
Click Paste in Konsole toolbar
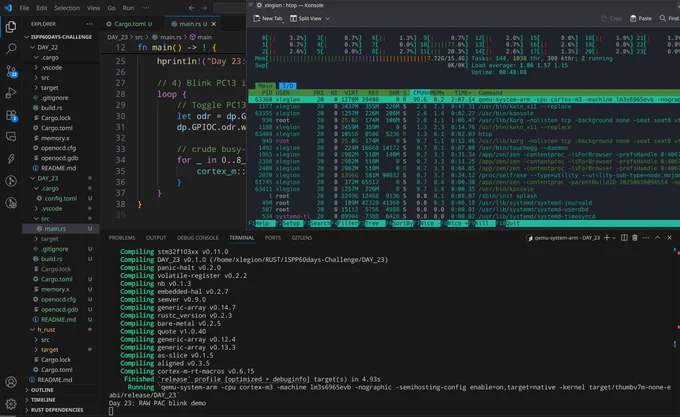click(641, 18)
